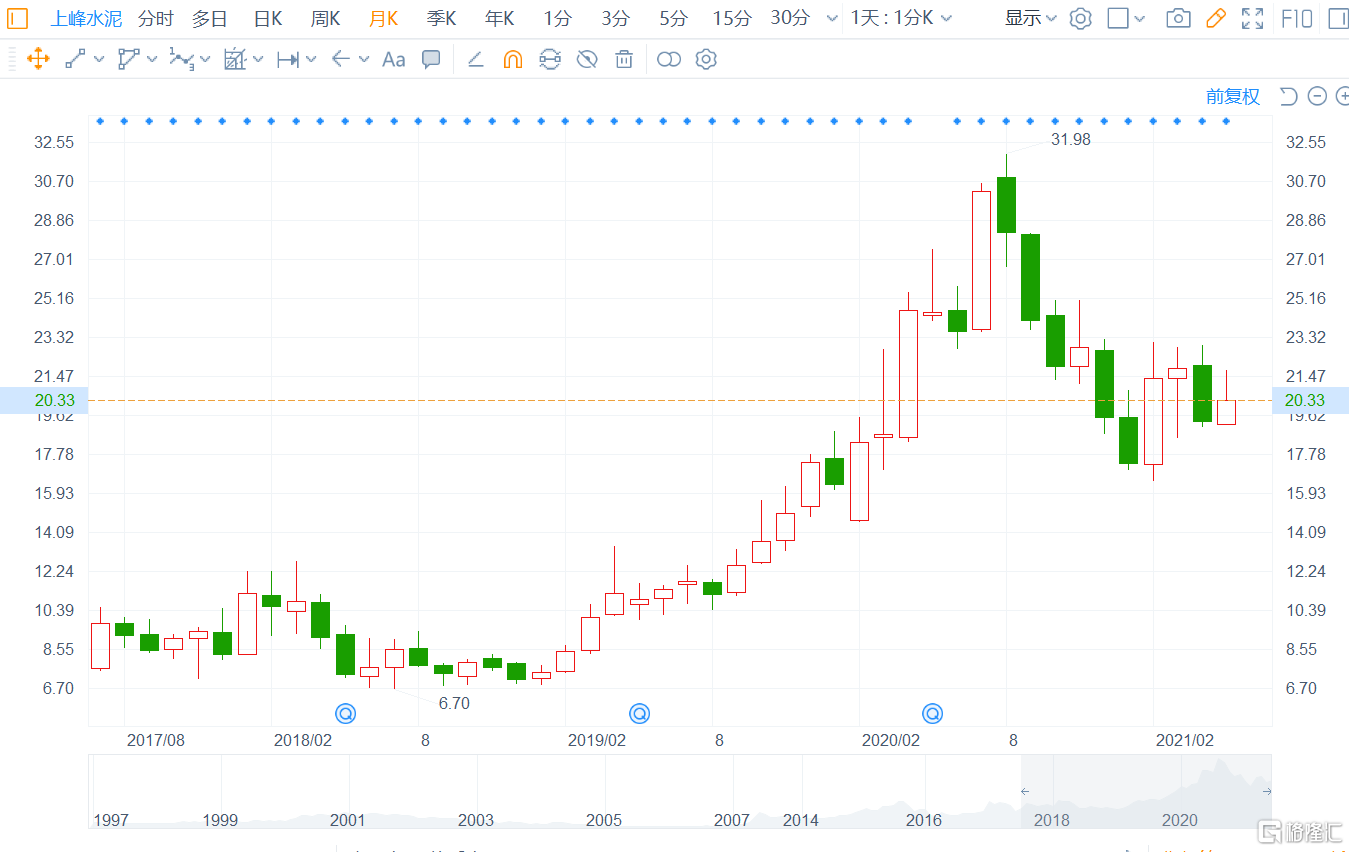The height and width of the screenshot is (852, 1349).
Task: Select the 30分 period button
Action: tap(790, 18)
